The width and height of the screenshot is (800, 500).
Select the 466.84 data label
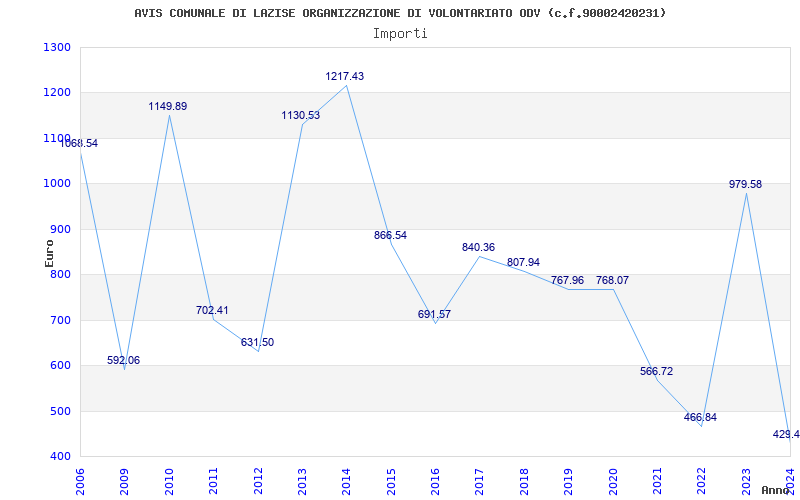click(701, 417)
